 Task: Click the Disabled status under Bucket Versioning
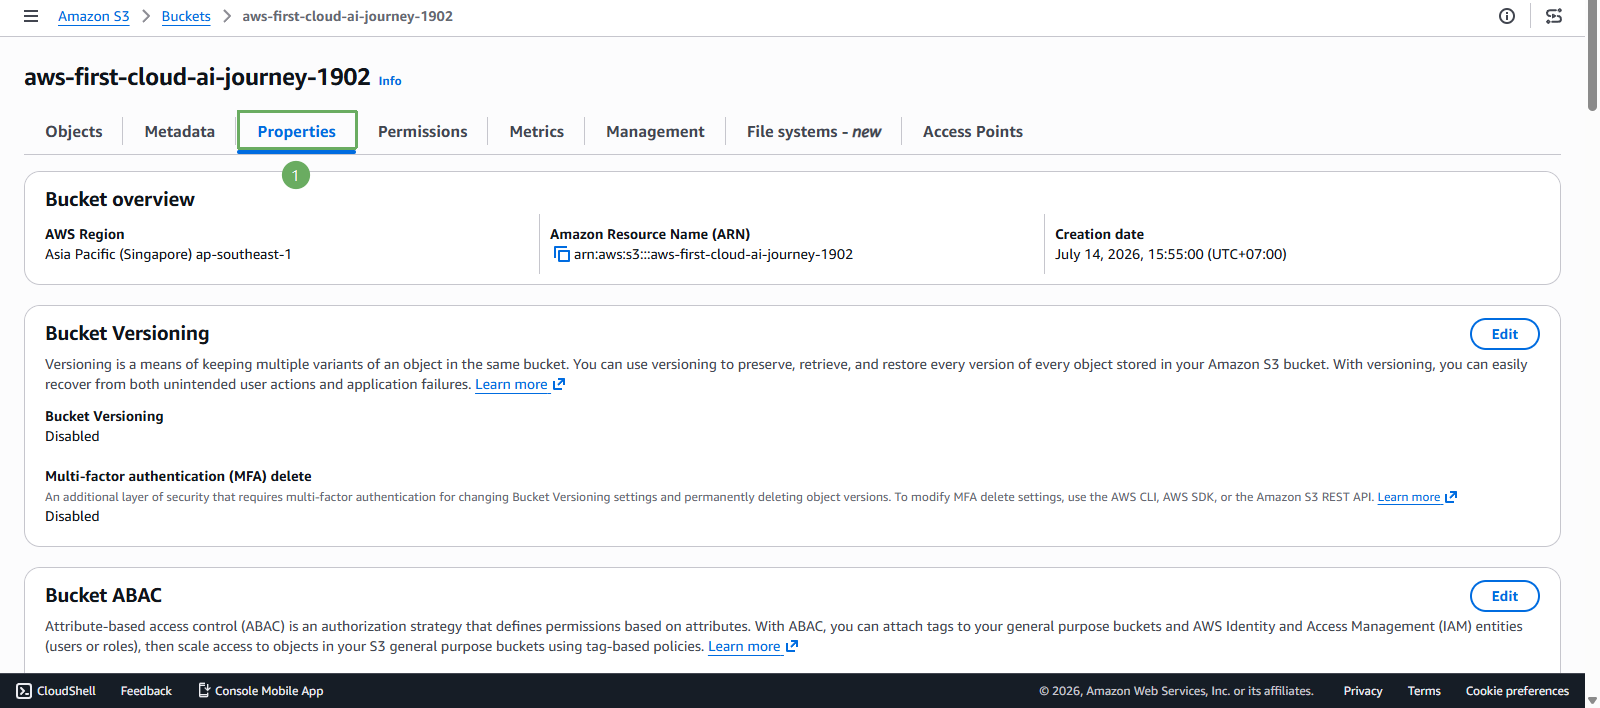[72, 436]
